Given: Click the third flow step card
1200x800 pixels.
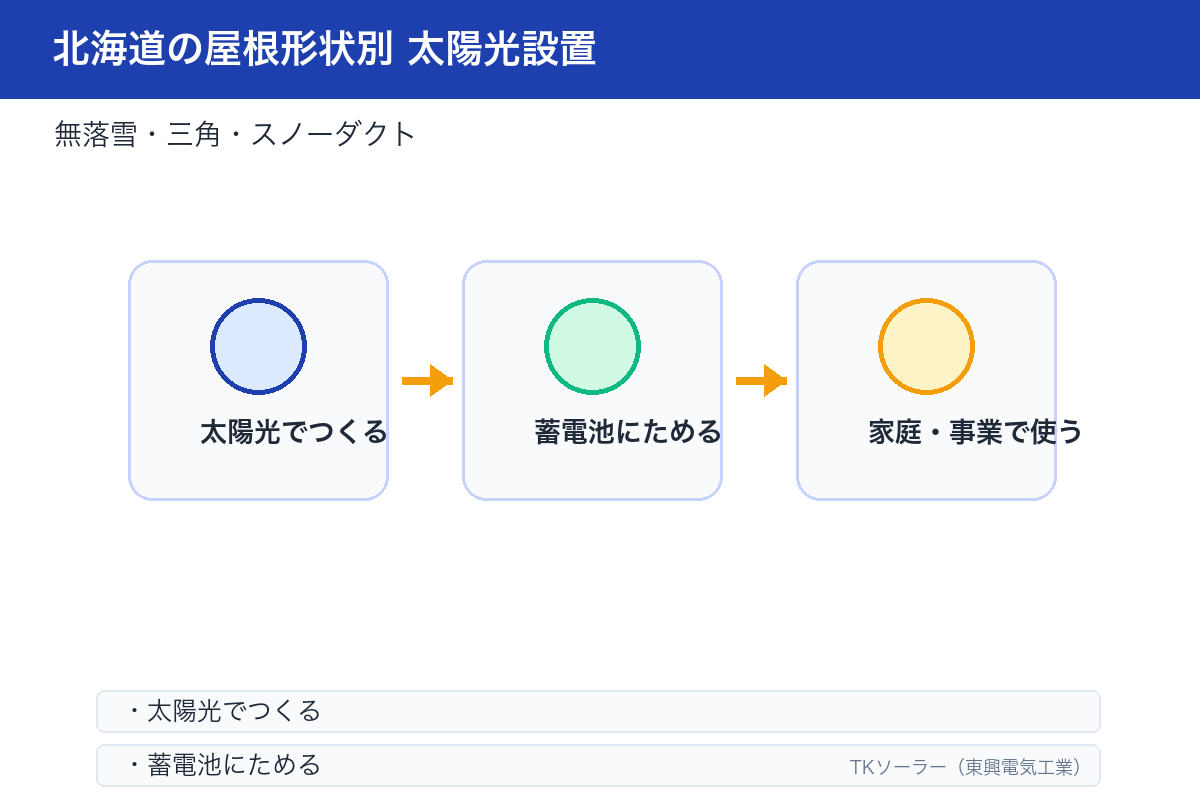Looking at the screenshot, I should pos(926,380).
